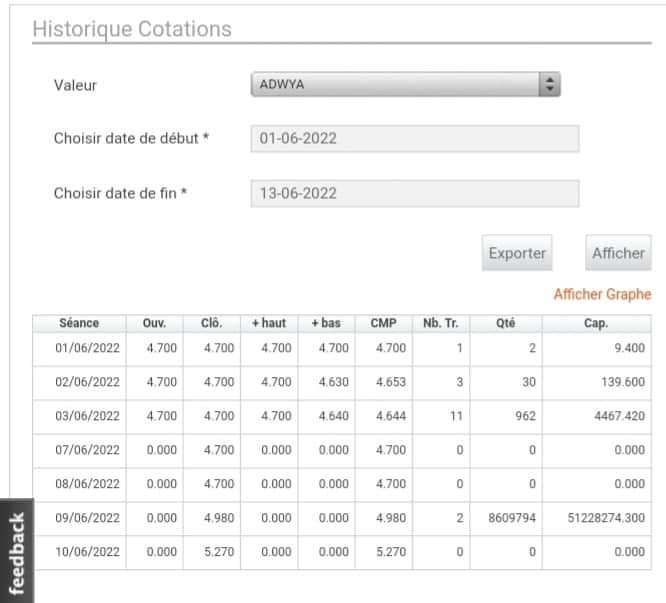Click the end date field 13-06-2022
Viewport: 666px width, 603px height.
[x=415, y=194]
